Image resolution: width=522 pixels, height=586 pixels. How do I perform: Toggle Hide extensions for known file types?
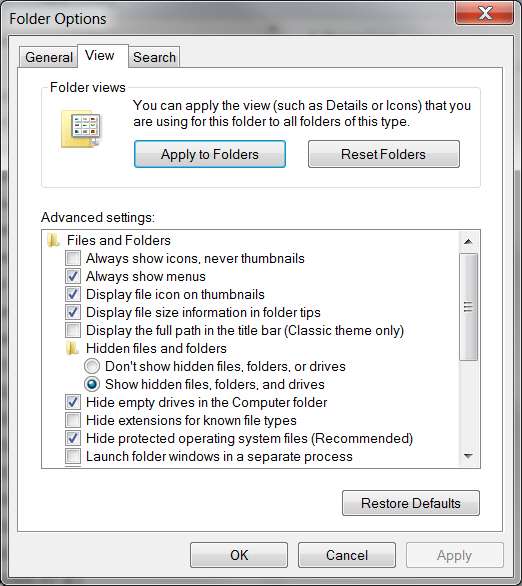coord(73,420)
